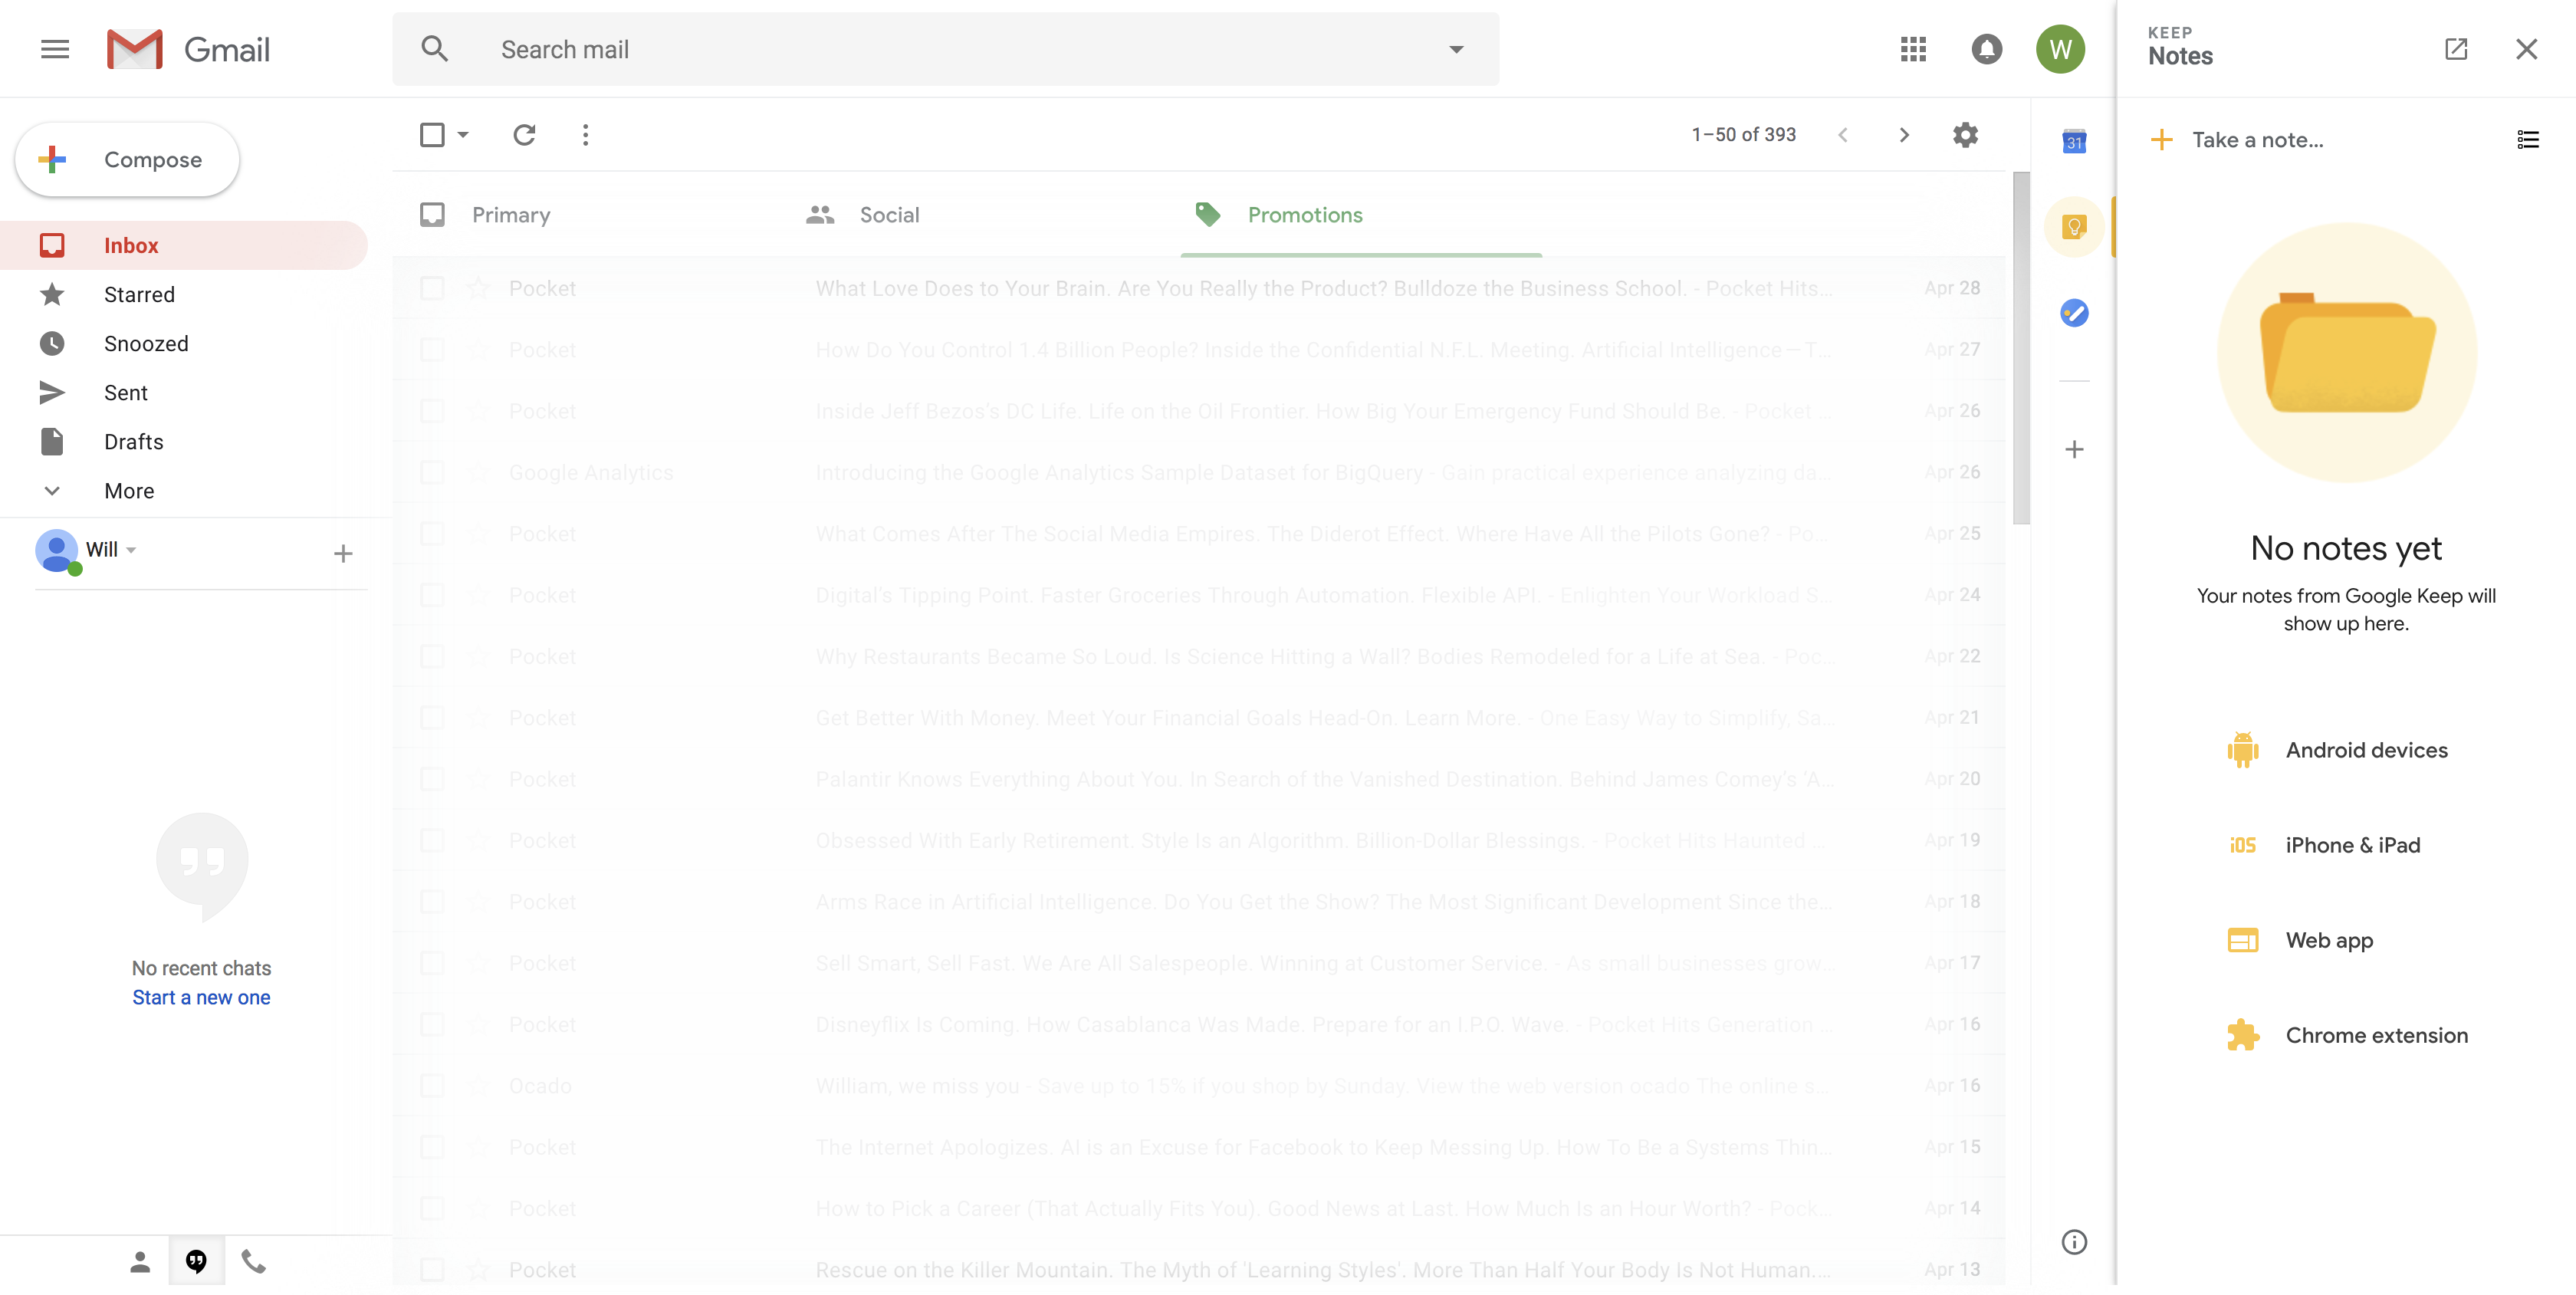2576x1295 pixels.
Task: Go to the older messages page
Action: coord(1904,134)
